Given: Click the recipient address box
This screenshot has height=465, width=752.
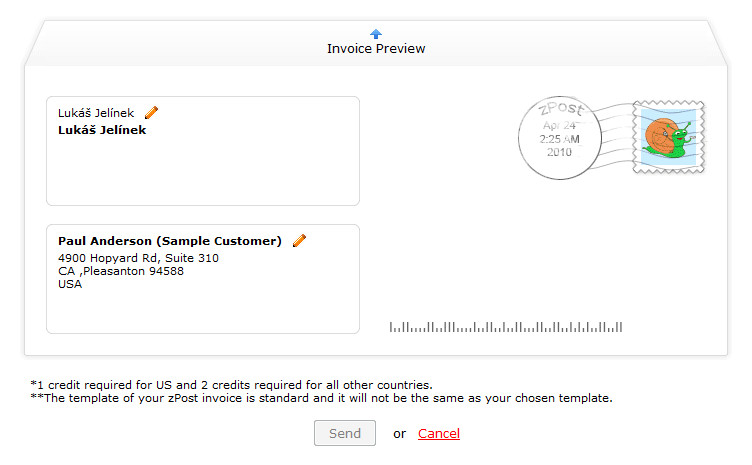Looking at the screenshot, I should (203, 279).
